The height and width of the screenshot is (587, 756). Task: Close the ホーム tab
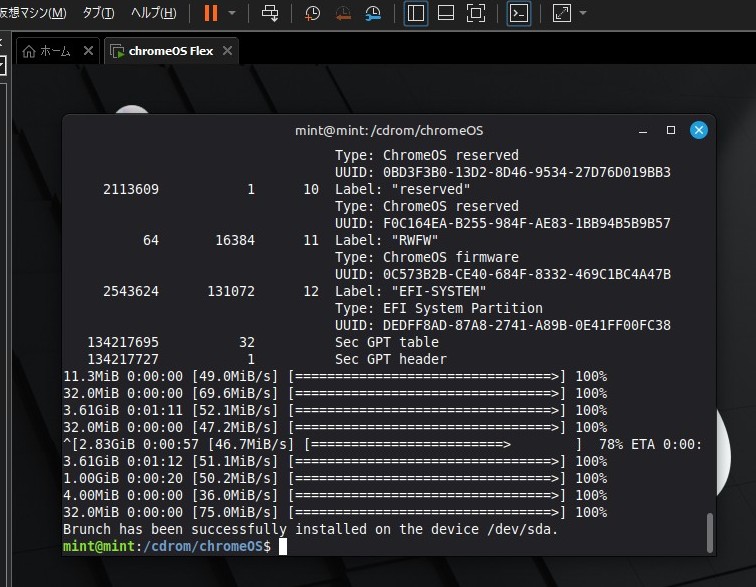point(88,51)
